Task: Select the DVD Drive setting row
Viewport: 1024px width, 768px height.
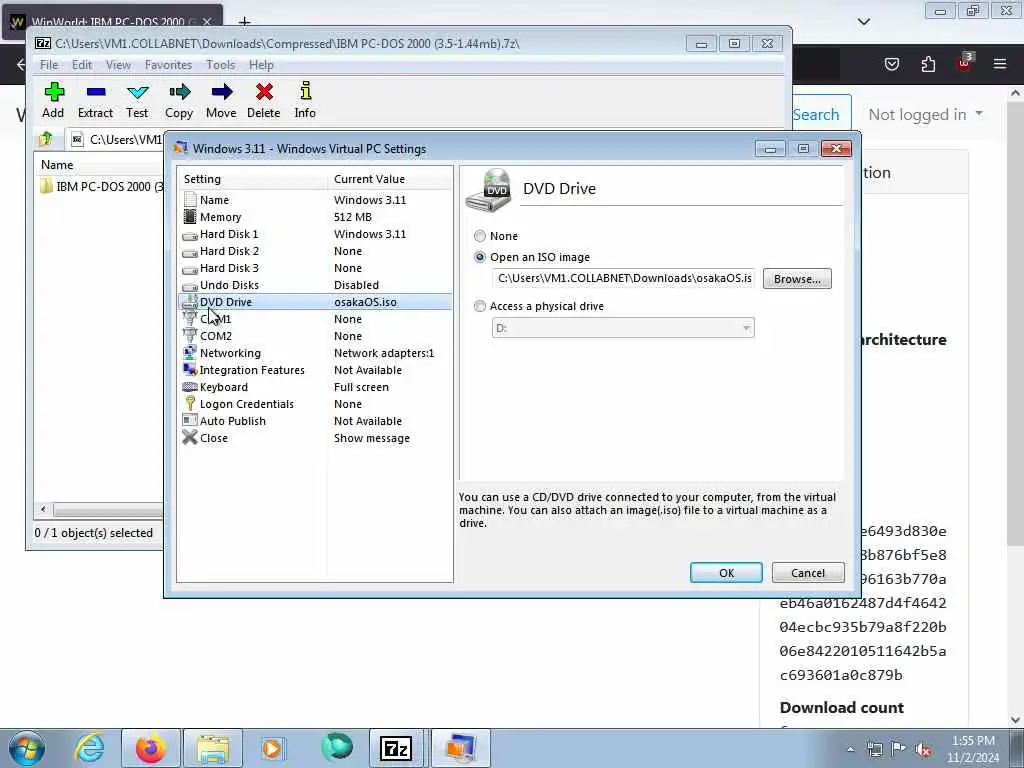Action: 315,302
